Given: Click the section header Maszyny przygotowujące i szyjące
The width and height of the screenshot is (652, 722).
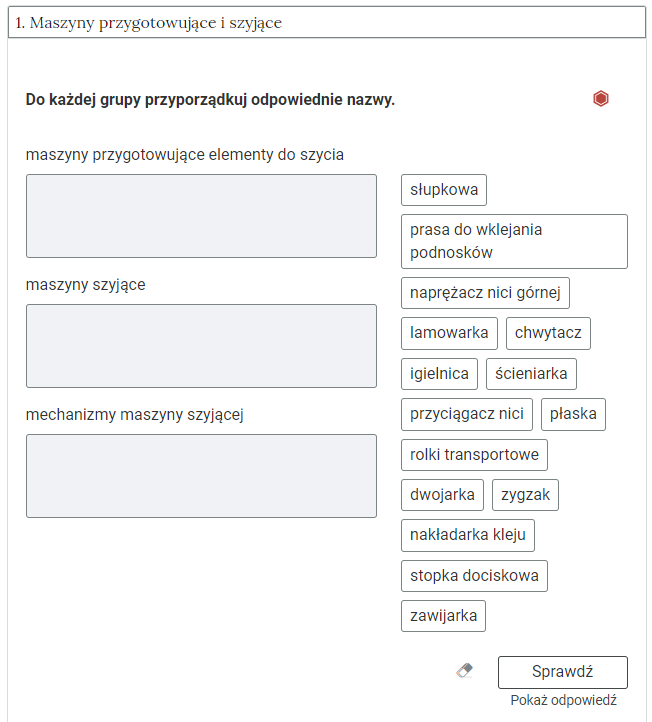Looking at the screenshot, I should (x=326, y=23).
